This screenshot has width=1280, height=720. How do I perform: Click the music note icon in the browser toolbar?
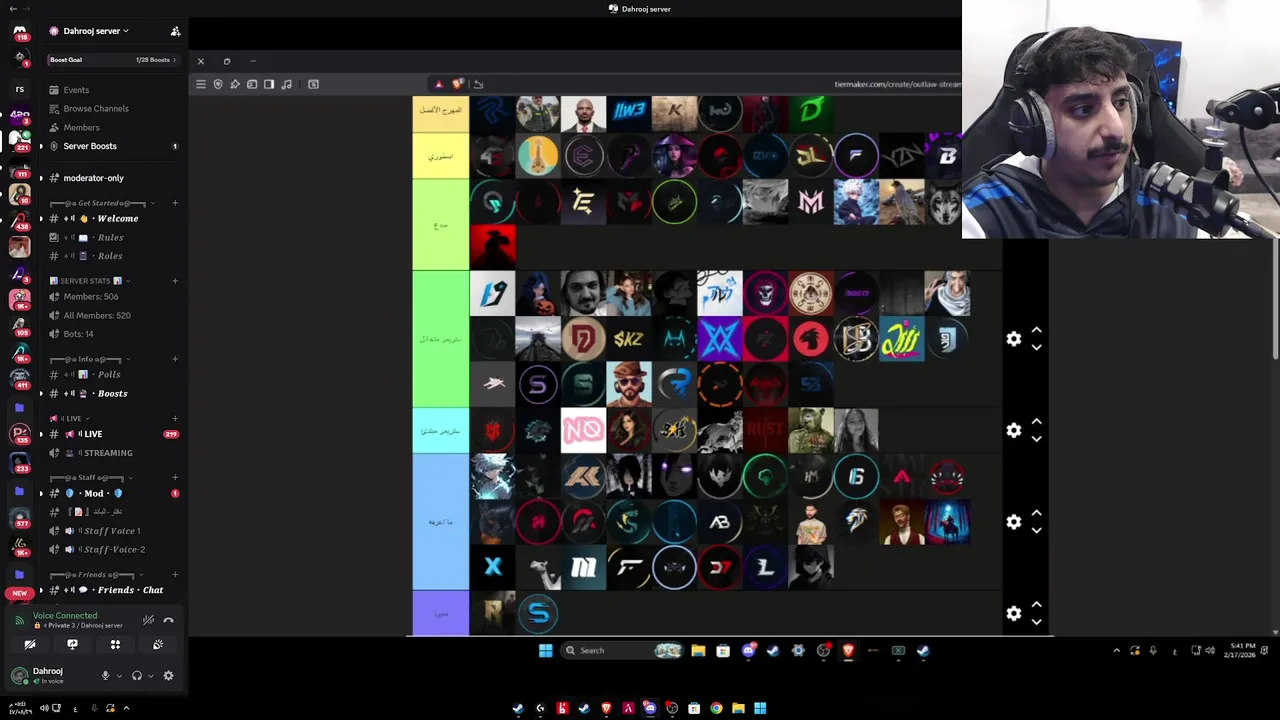[287, 84]
